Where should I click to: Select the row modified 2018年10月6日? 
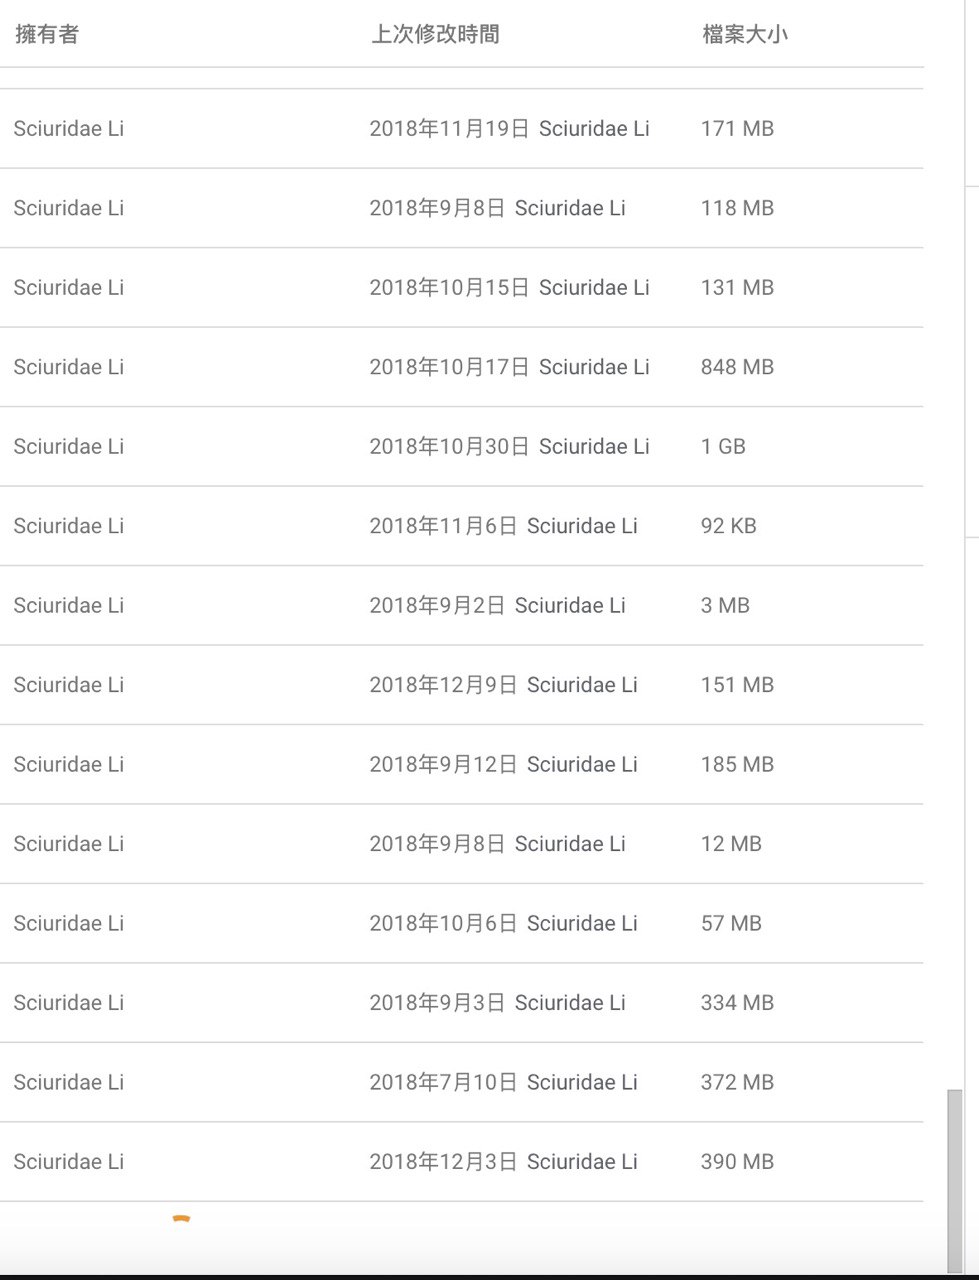click(461, 923)
